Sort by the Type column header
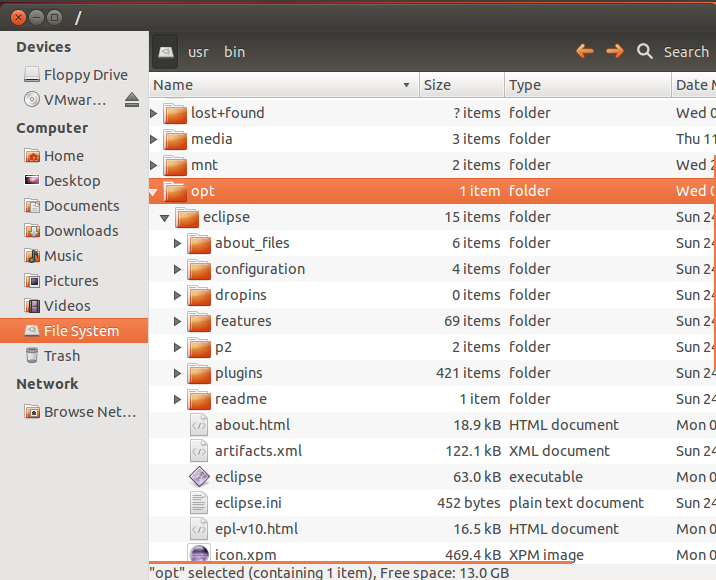The height and width of the screenshot is (580, 716). 588,85
